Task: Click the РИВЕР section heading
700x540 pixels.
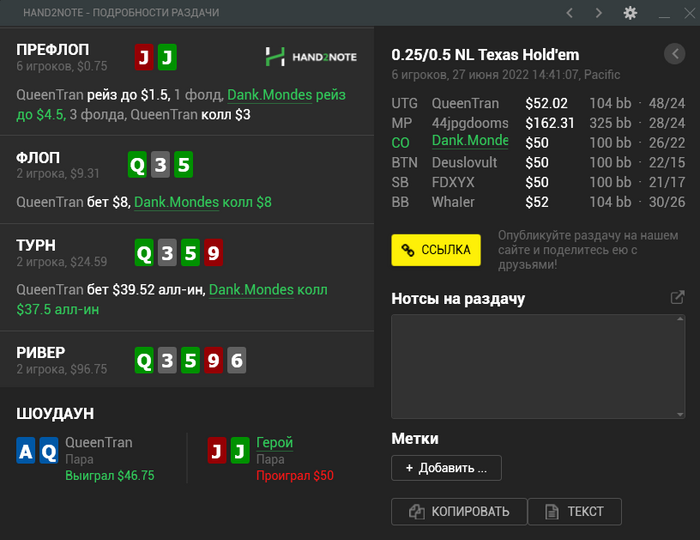Action: tap(41, 353)
